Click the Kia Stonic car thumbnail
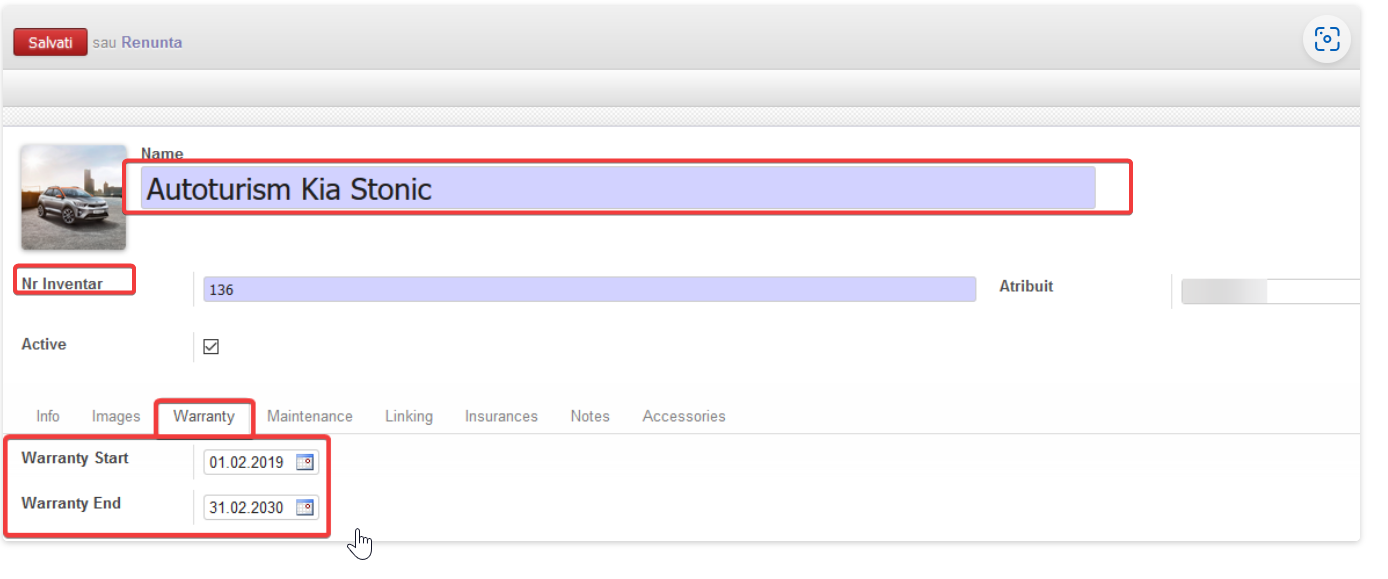 74,197
